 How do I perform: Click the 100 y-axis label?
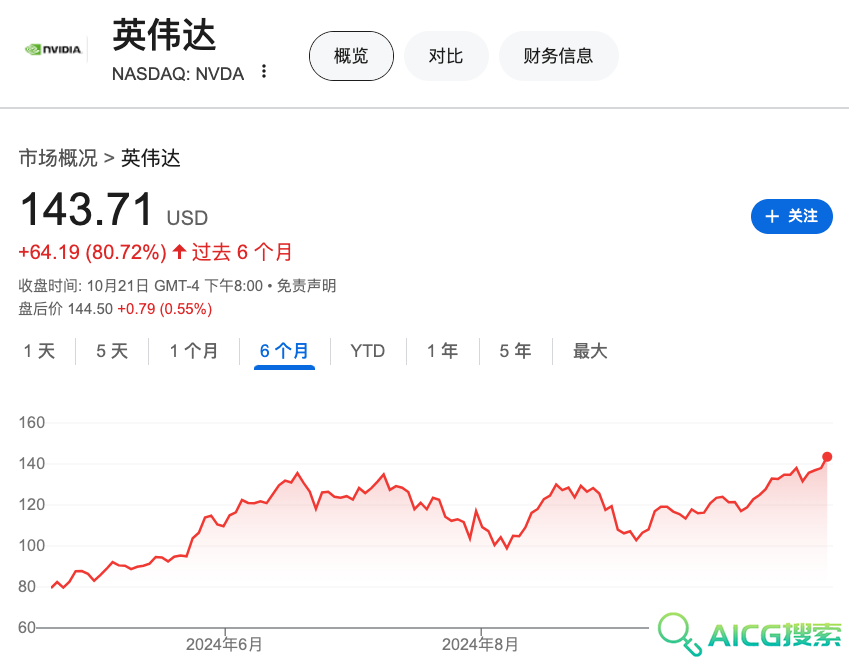(32, 545)
